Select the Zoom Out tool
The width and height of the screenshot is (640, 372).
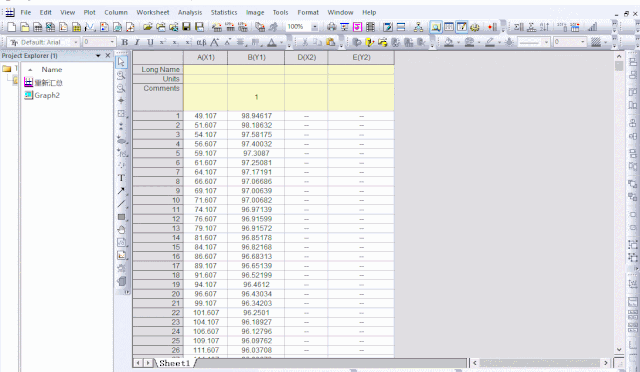[x=121, y=88]
